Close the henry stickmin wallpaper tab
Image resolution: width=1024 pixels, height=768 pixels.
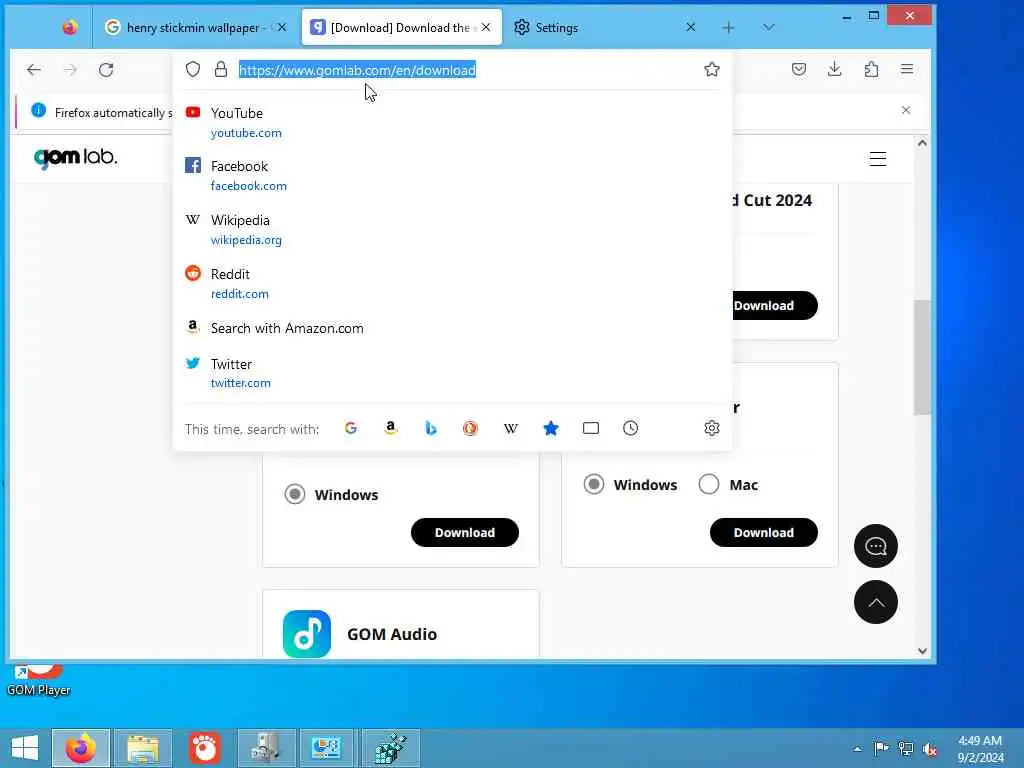click(x=282, y=27)
